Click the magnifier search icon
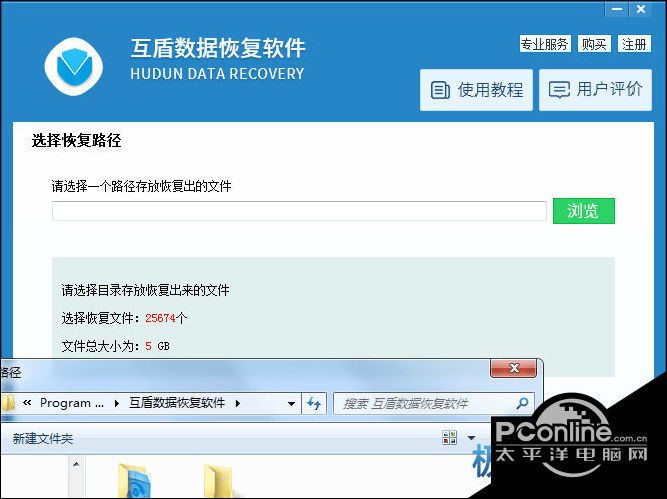This screenshot has height=499, width=667. click(x=522, y=403)
